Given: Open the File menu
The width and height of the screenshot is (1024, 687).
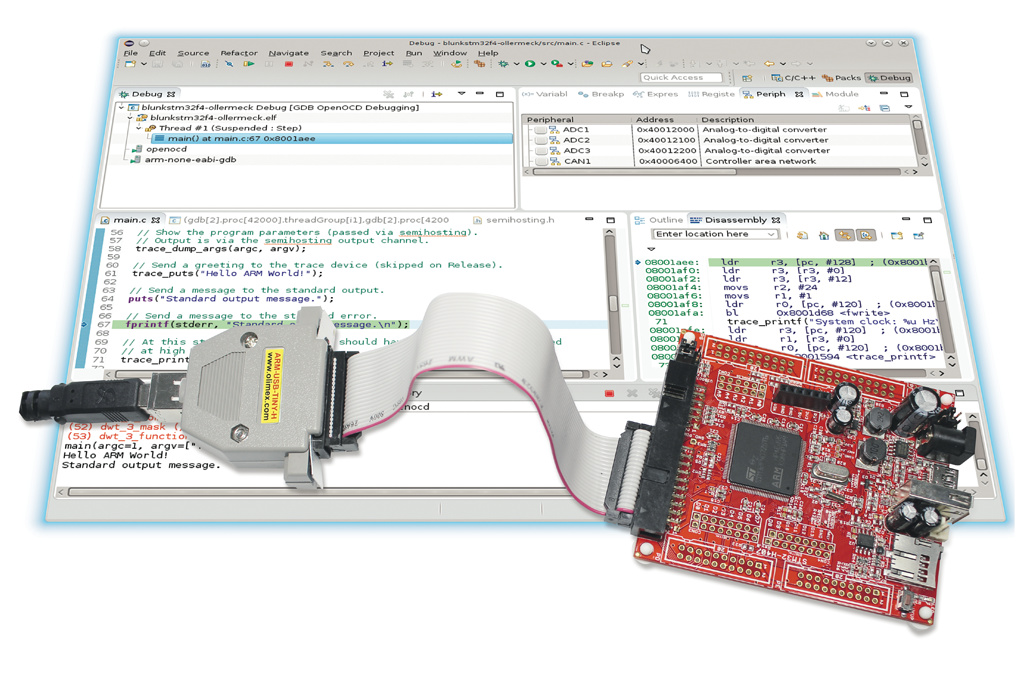Looking at the screenshot, I should (131, 53).
